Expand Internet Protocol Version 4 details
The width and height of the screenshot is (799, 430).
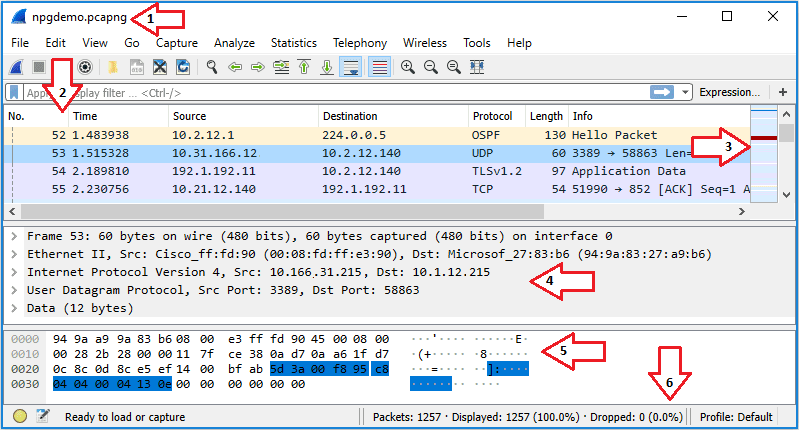click(x=14, y=272)
